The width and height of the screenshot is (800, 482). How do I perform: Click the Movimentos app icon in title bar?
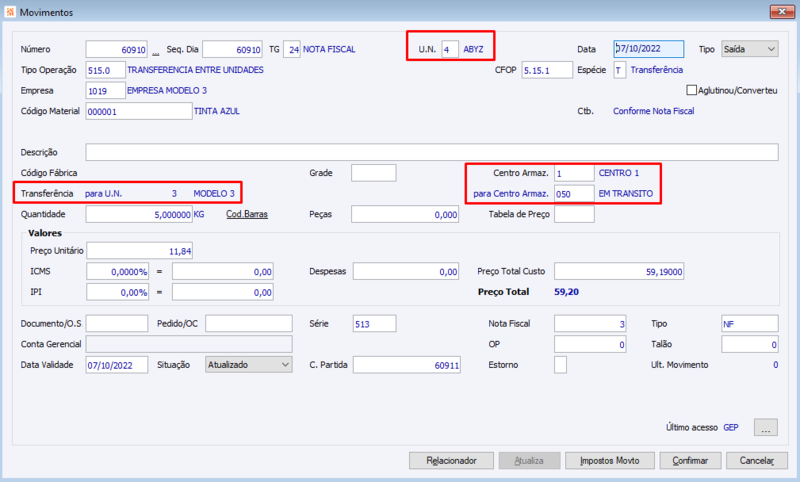(x=10, y=12)
